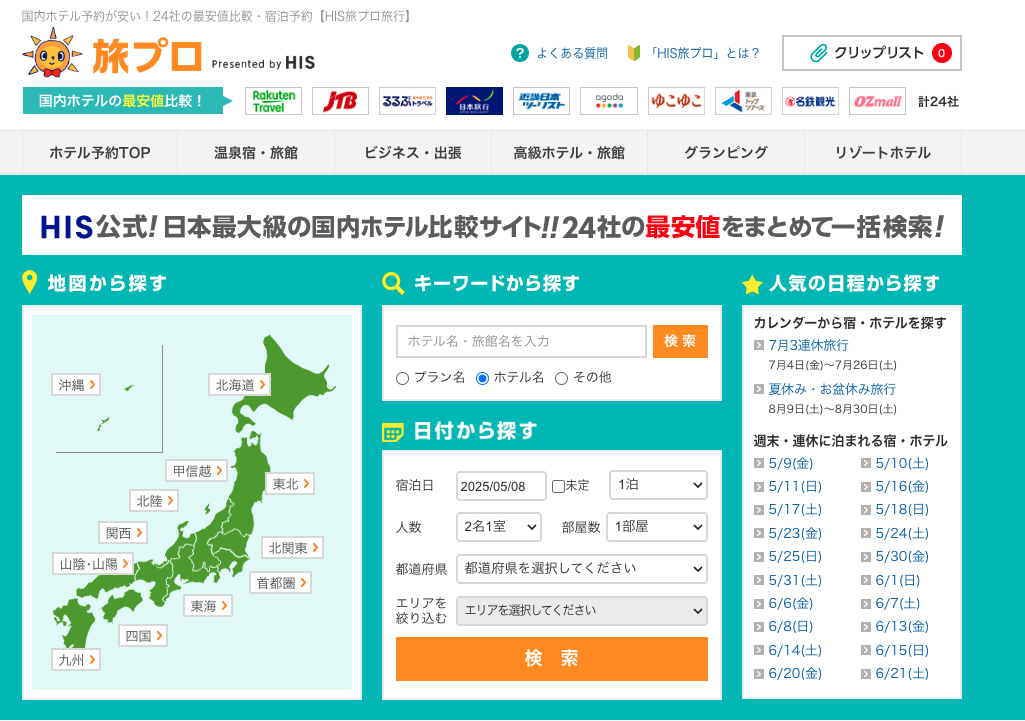This screenshot has height=721, width=1025.
Task: Select 北陸 region on the map
Action: coord(154,501)
